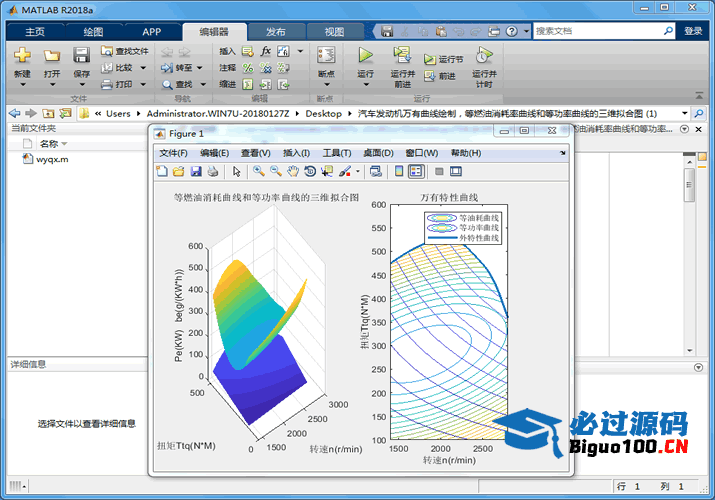The height and width of the screenshot is (500, 715).
Task: Switch to the Home (主页) ribbon tab
Action: [35, 31]
